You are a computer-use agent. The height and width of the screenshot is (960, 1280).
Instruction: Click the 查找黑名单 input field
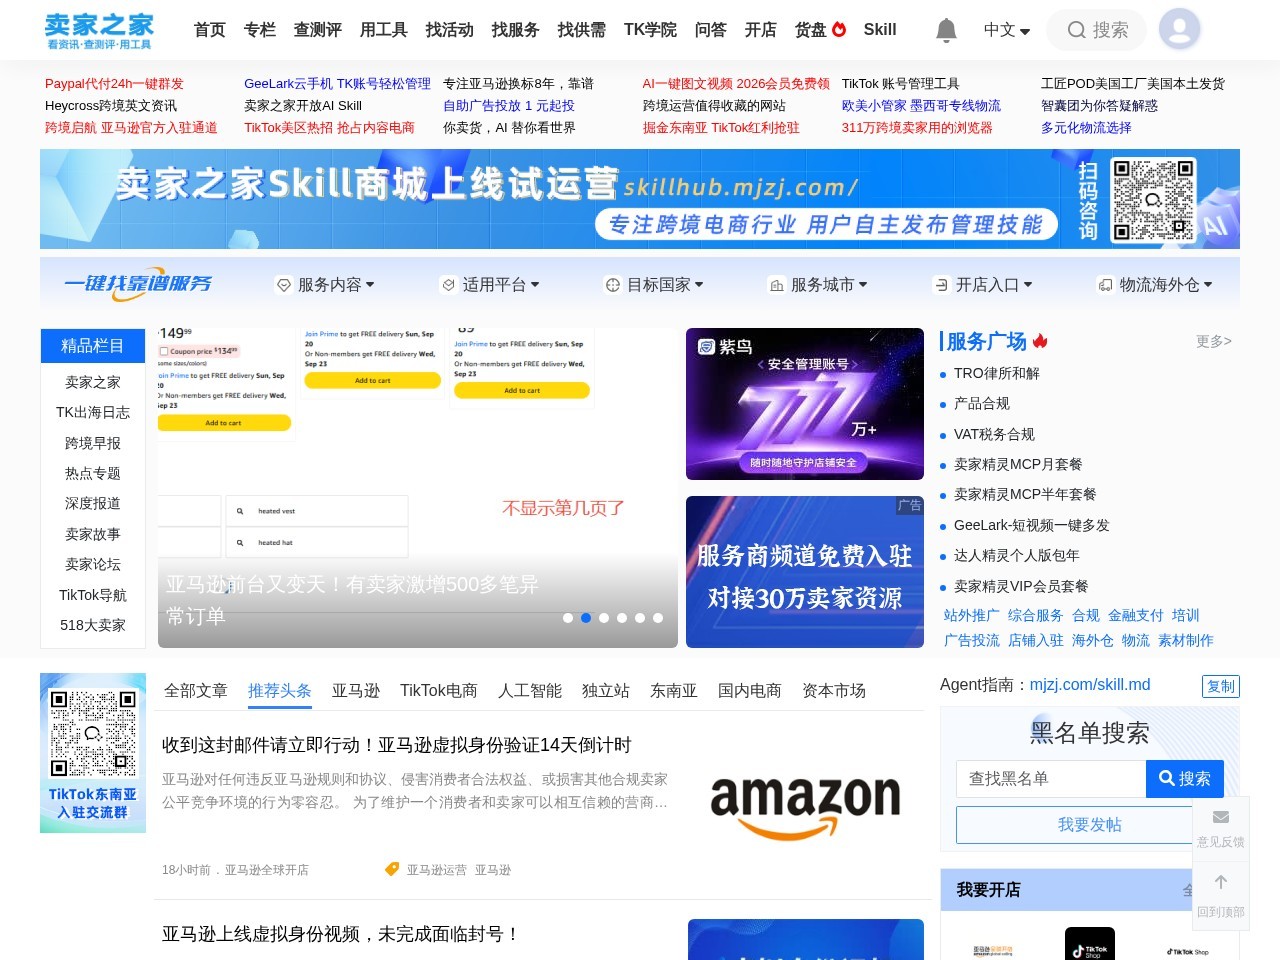[1051, 778]
